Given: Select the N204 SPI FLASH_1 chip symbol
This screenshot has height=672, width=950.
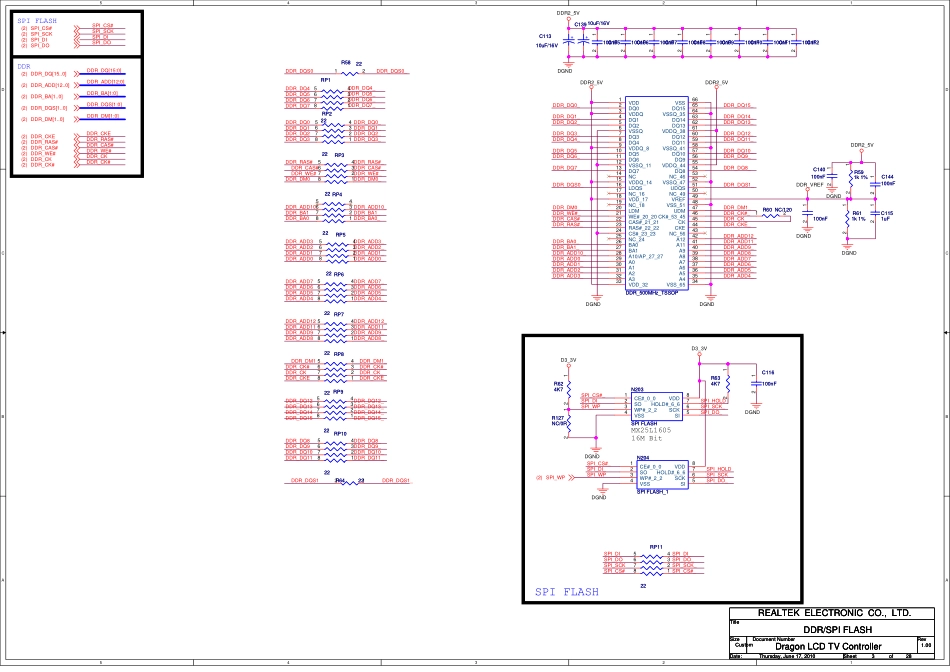Looking at the screenshot, I should point(662,474).
